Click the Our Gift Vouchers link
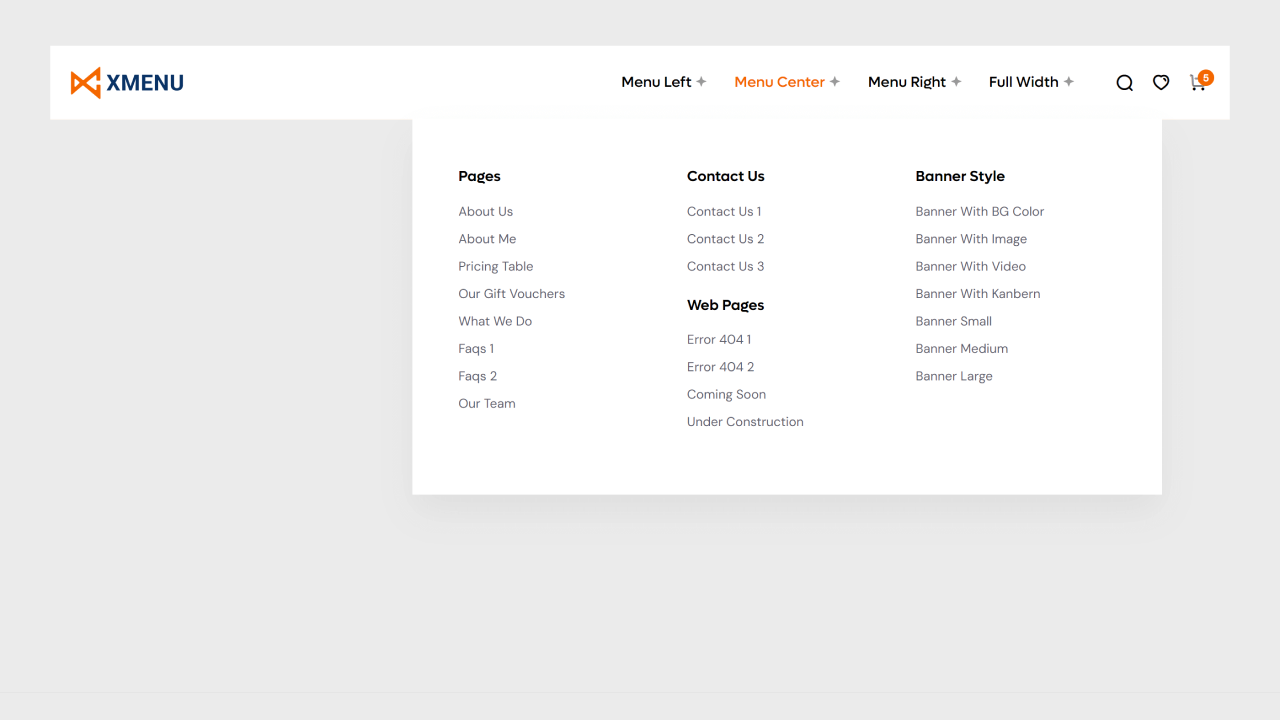The image size is (1280, 720). coord(511,293)
